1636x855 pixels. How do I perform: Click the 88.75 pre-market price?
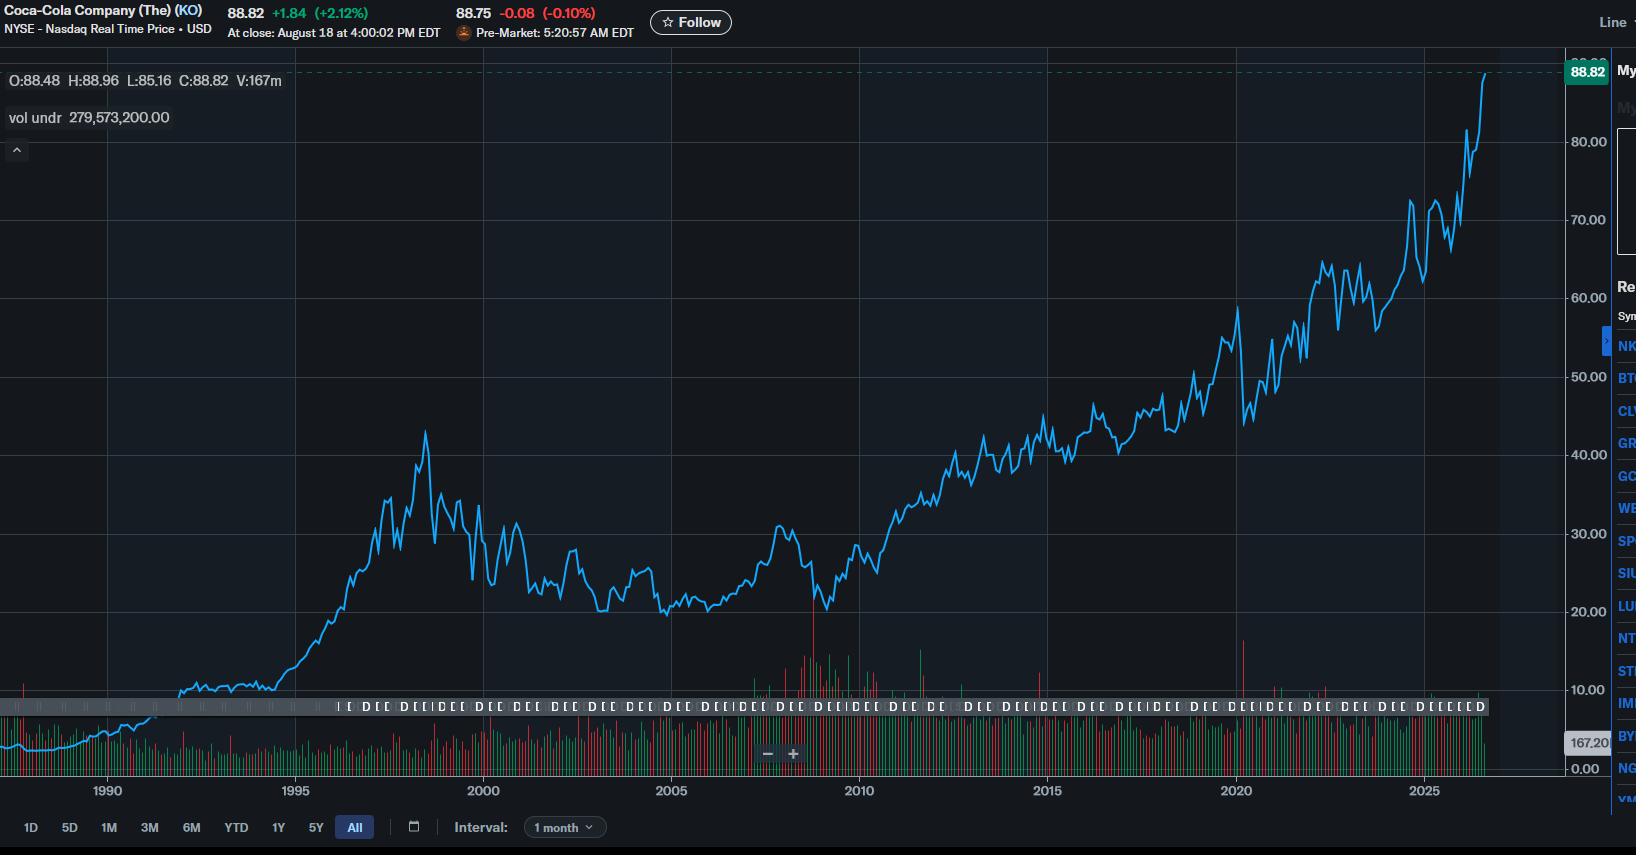pyautogui.click(x=473, y=13)
